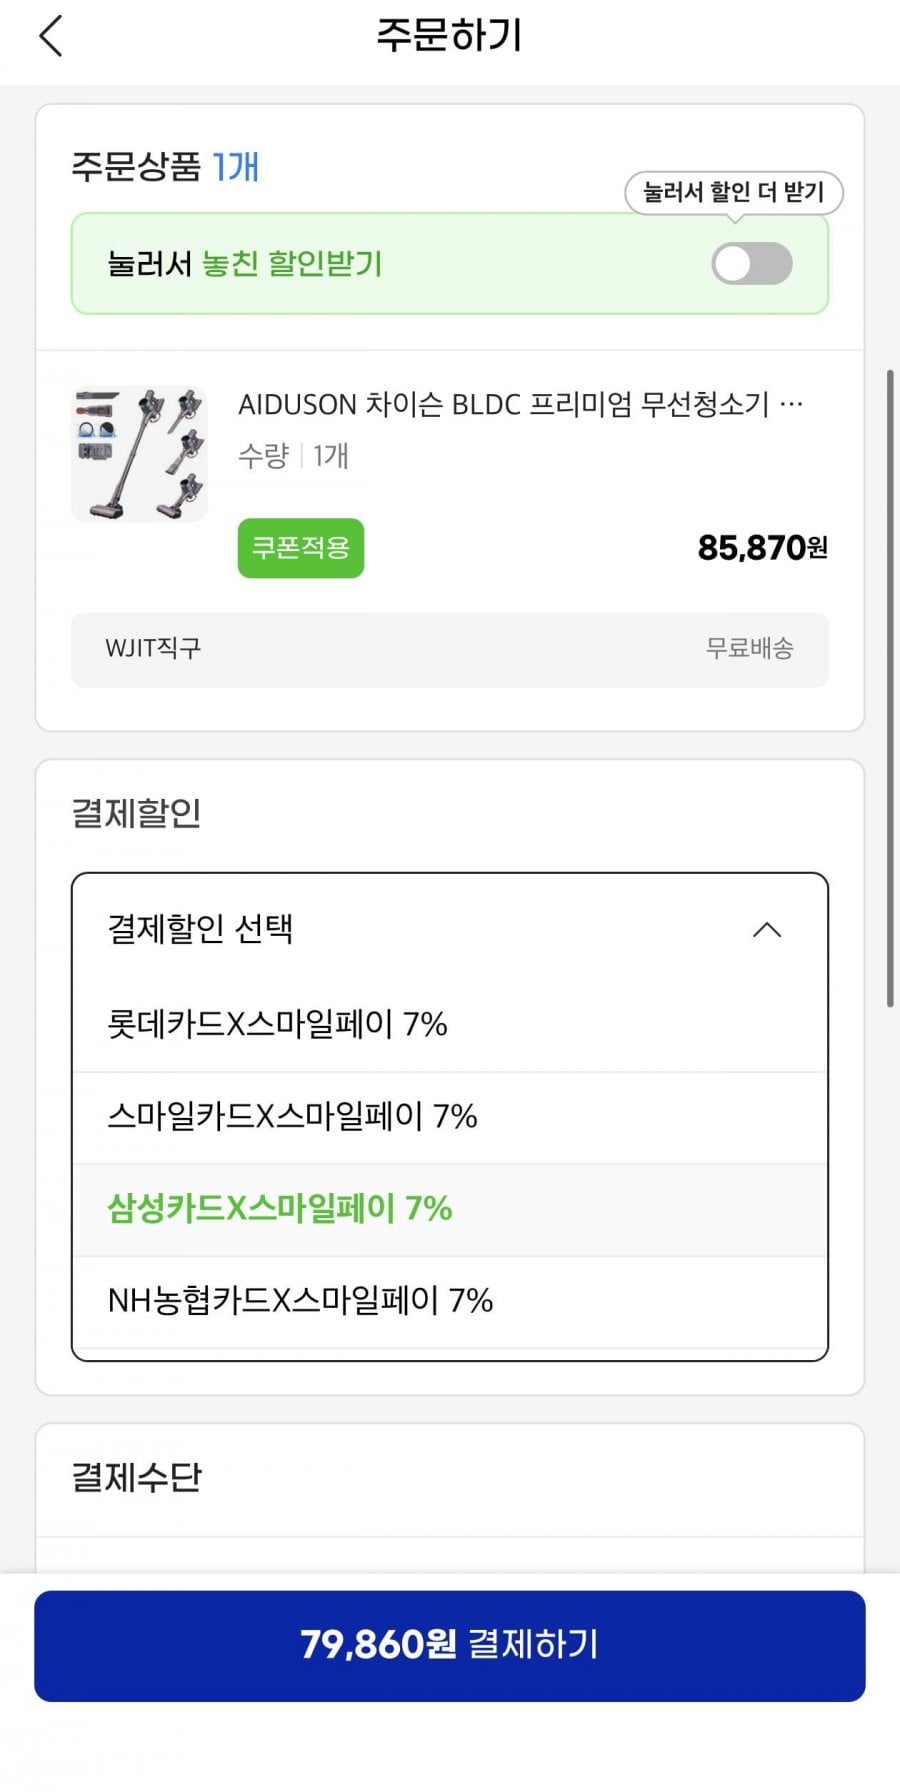Open the vacuum cleaner product thumbnail
Image resolution: width=900 pixels, height=1792 pixels.
point(139,454)
